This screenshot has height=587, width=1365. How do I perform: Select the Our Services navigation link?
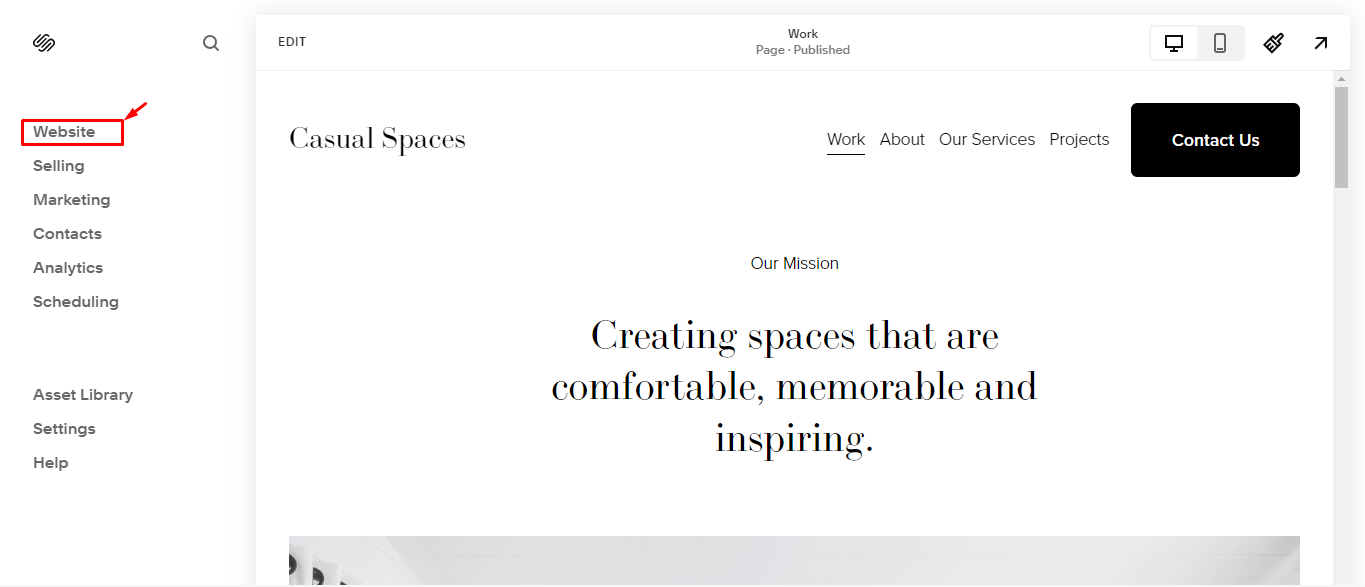tap(987, 139)
